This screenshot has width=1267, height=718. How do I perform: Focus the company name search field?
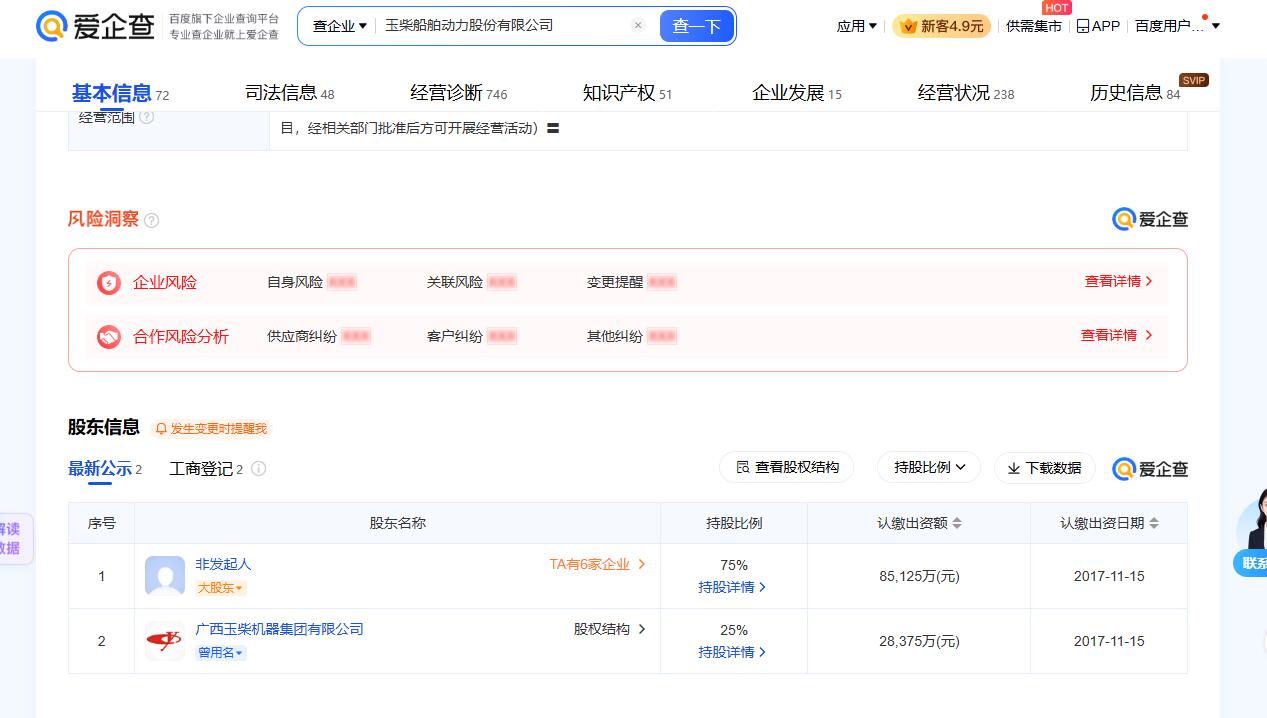(503, 26)
